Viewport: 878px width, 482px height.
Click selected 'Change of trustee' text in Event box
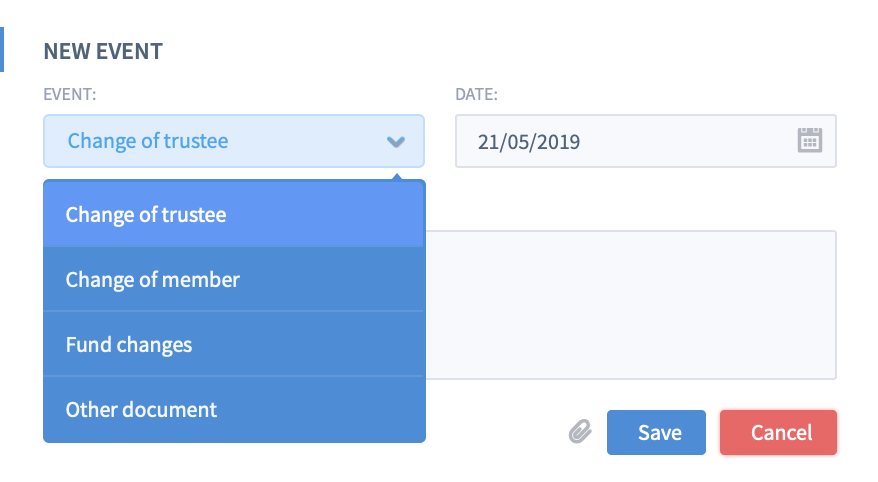pyautogui.click(x=148, y=141)
